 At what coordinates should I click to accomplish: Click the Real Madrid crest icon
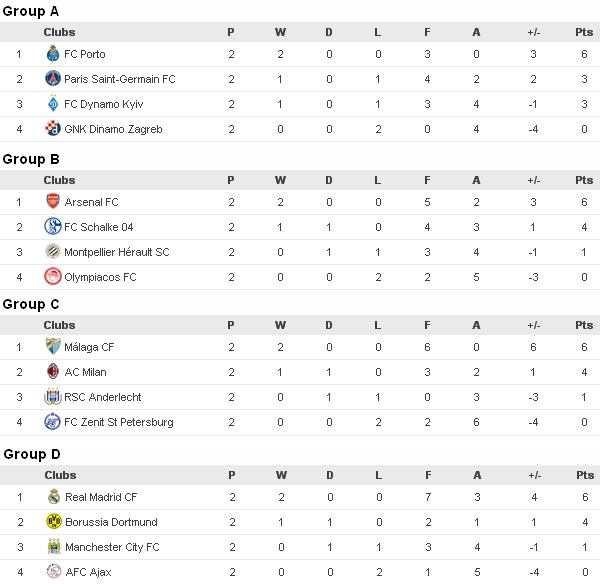pos(53,497)
